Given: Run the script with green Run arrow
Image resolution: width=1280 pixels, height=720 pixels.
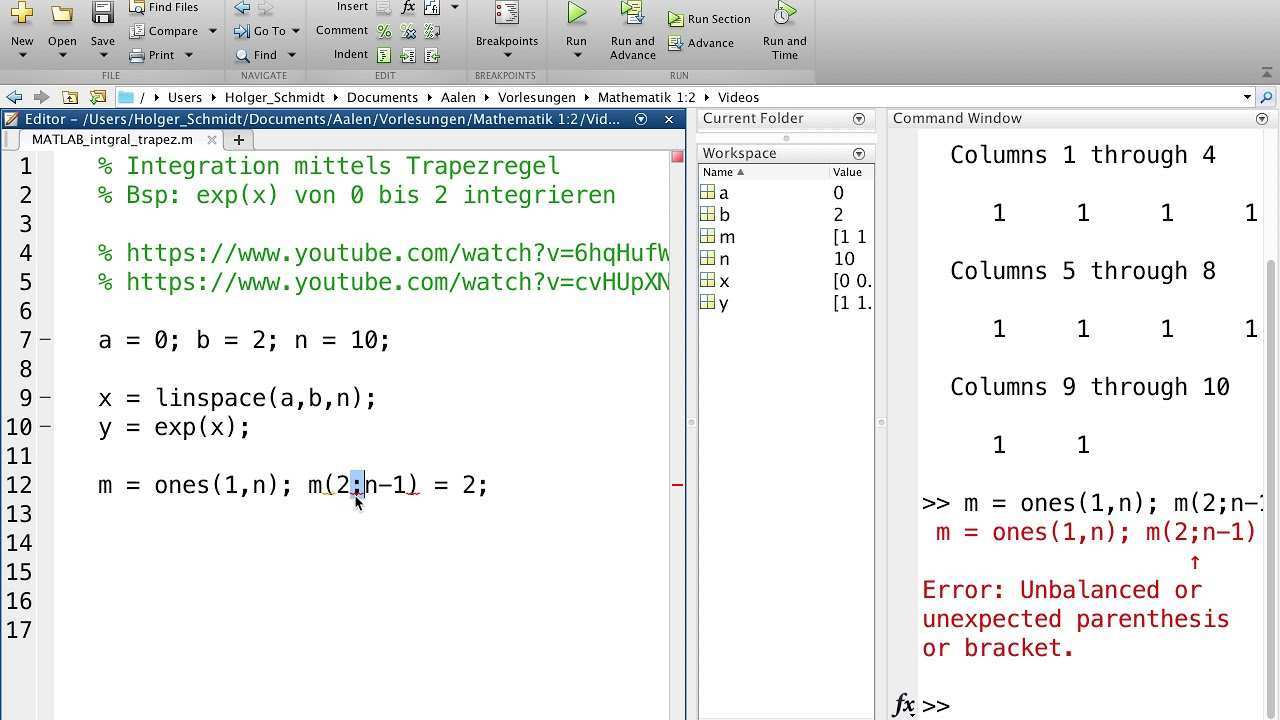Looking at the screenshot, I should (576, 14).
